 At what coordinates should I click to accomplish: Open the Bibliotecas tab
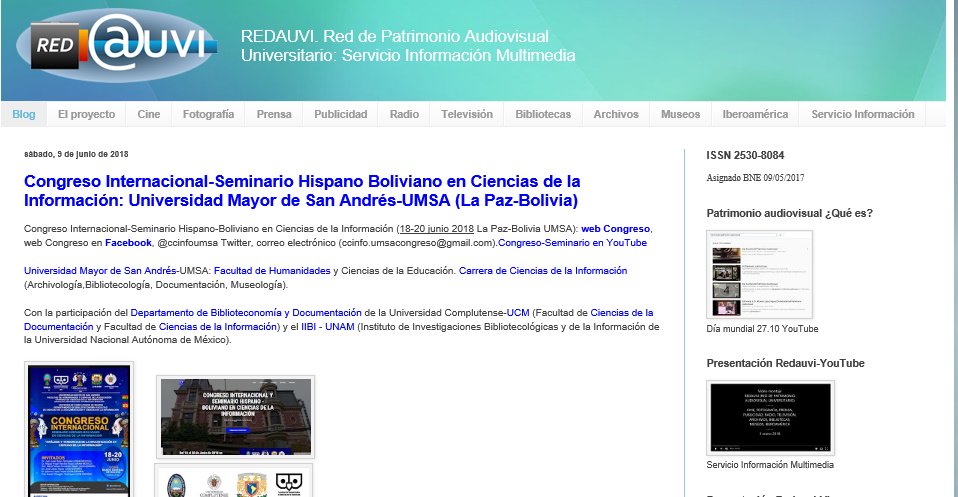[x=543, y=114]
